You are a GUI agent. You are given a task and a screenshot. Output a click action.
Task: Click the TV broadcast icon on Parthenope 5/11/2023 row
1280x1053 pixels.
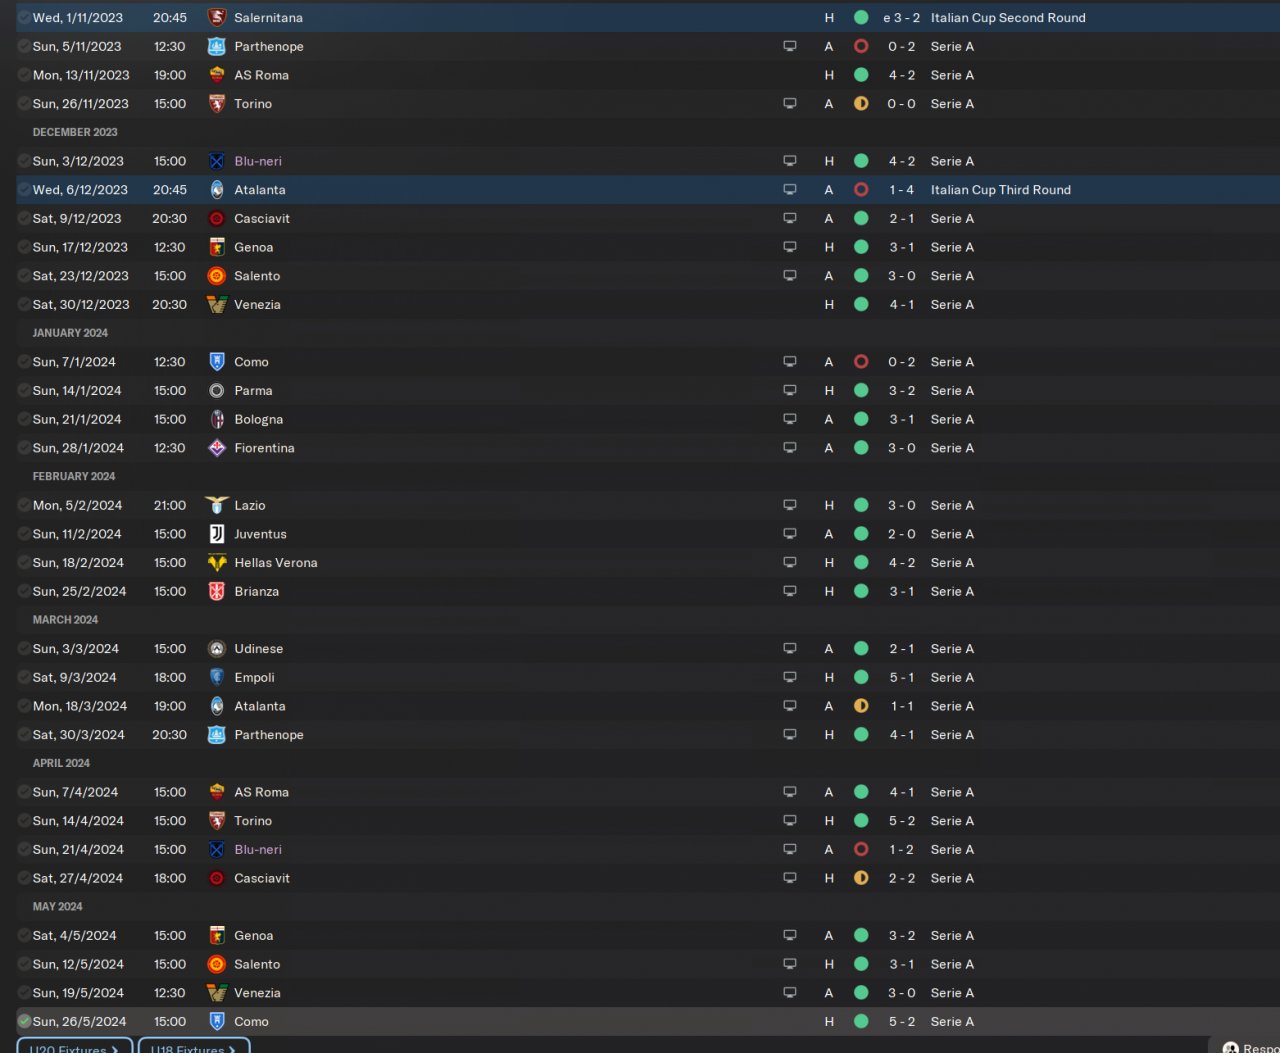pyautogui.click(x=790, y=47)
